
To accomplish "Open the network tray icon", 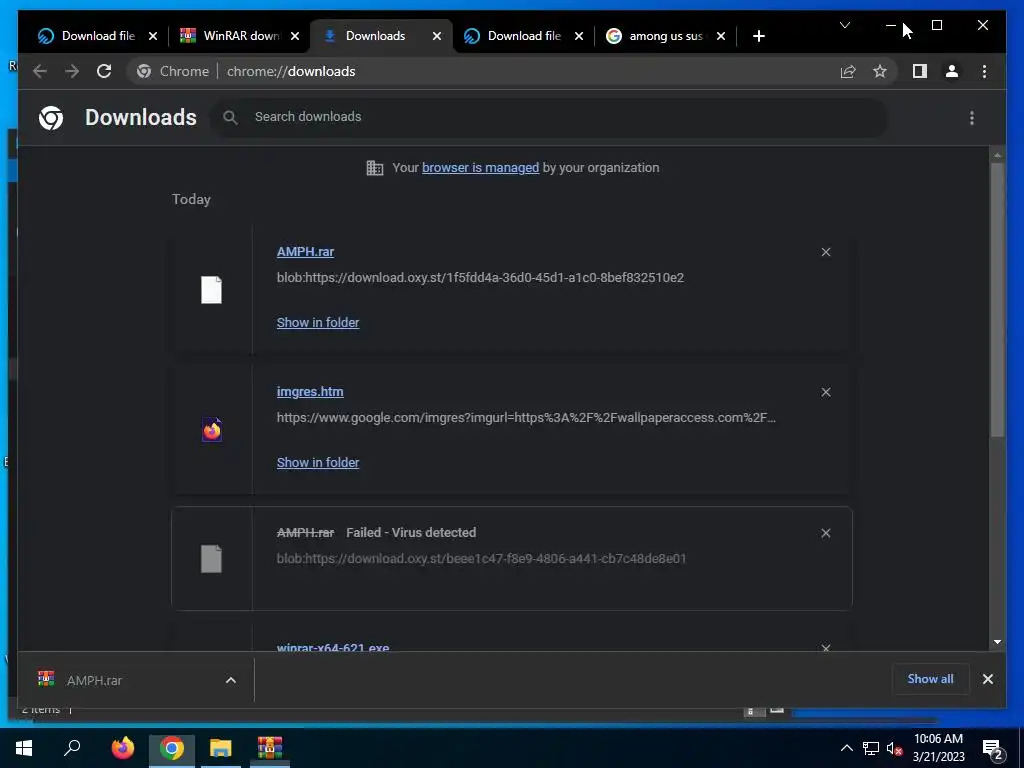I will coord(871,748).
